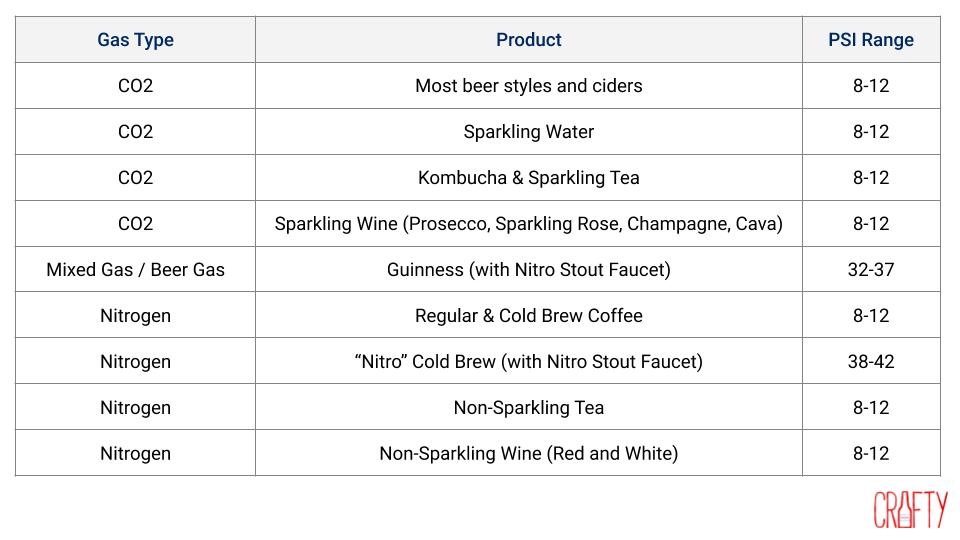Click the Kombucha & Sparkling Tea cell
960x540 pixels.
point(528,178)
